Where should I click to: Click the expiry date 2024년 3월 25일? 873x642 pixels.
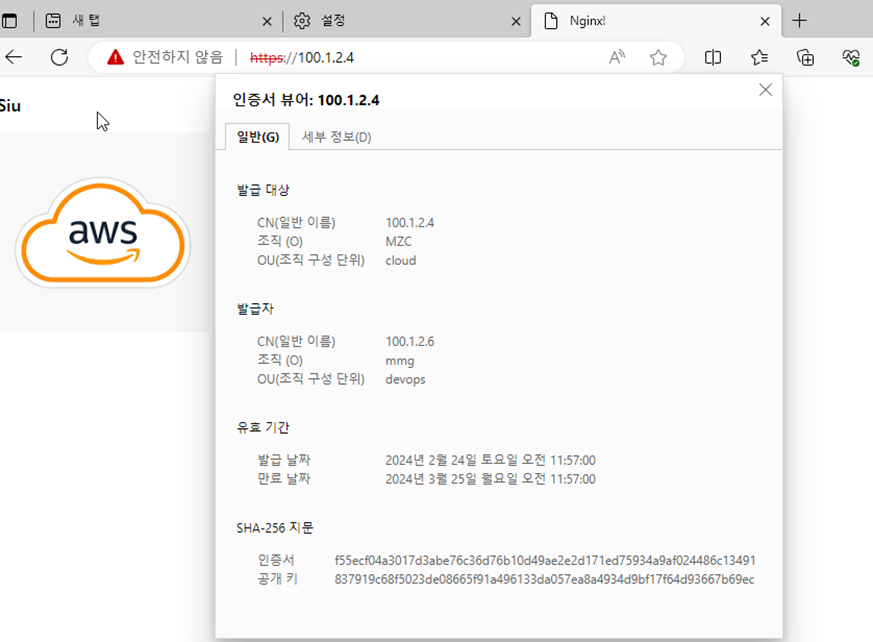[491, 479]
